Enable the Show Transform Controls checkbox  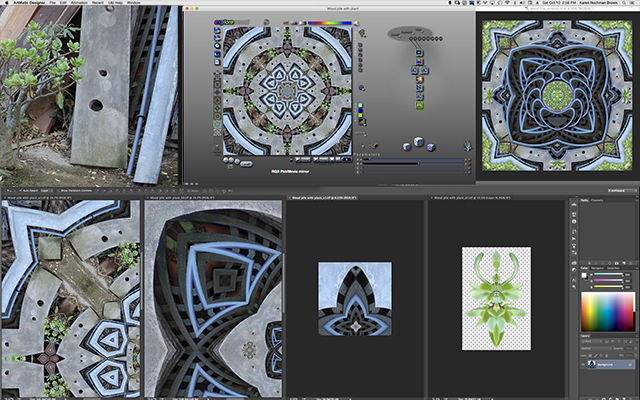pyautogui.click(x=58, y=188)
